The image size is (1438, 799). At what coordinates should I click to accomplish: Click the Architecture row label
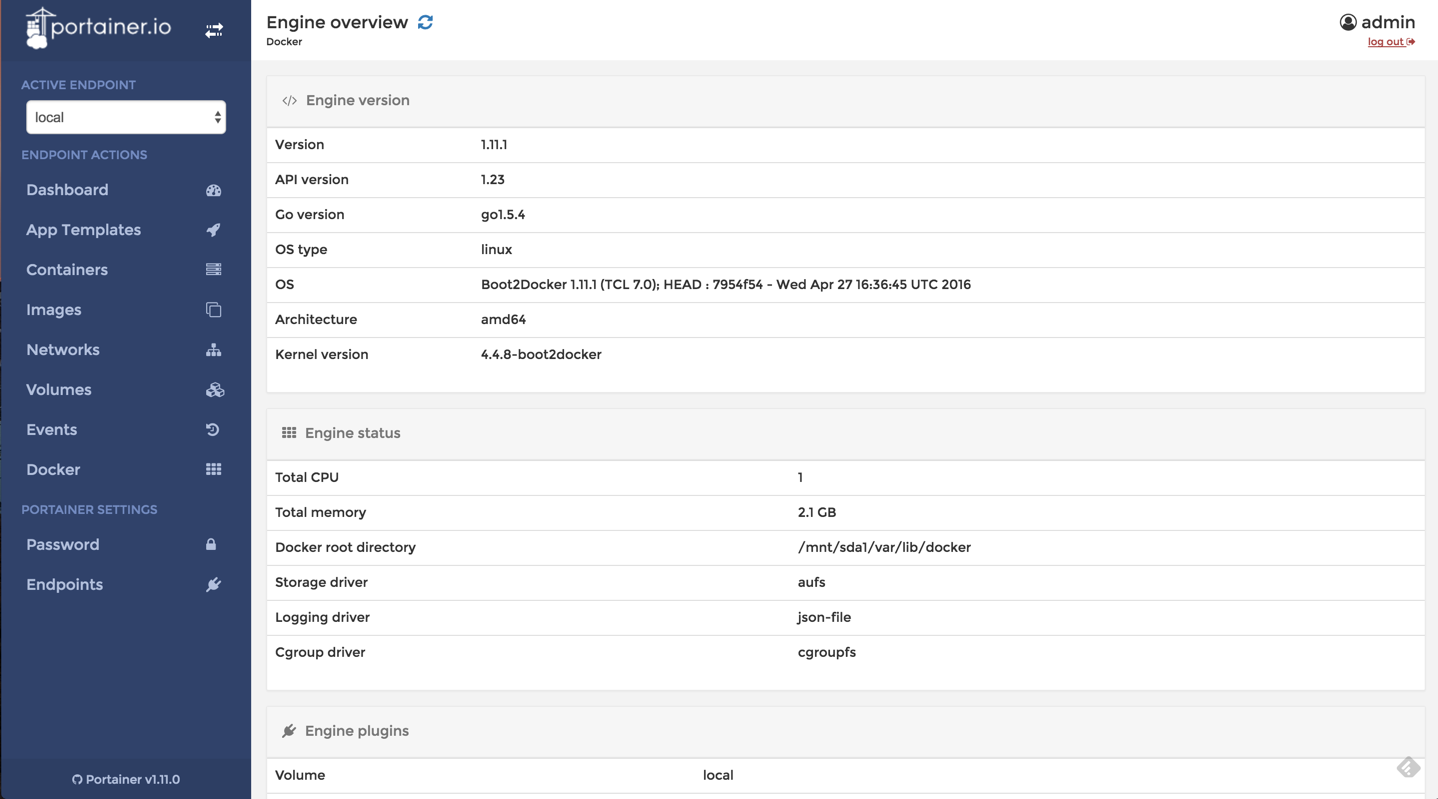point(316,320)
